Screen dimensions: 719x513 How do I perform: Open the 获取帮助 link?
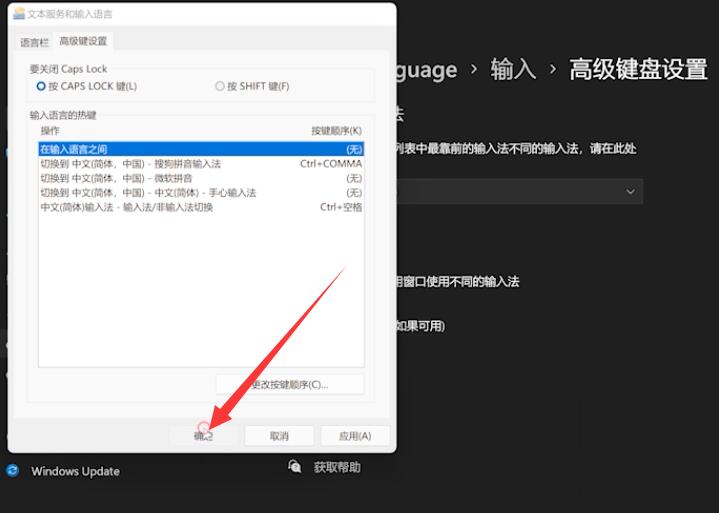point(337,467)
